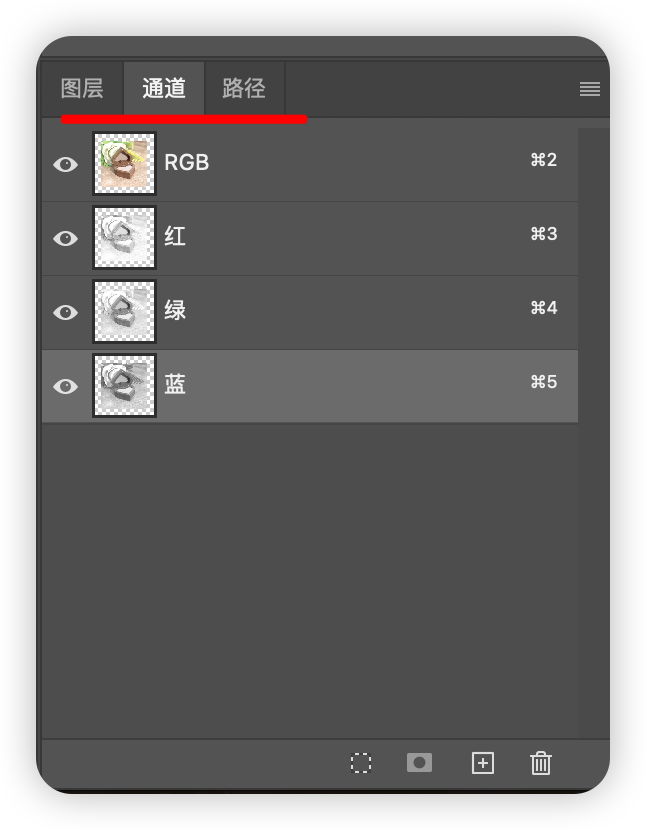This screenshot has height=830, width=646.
Task: Select the 绿 channel name
Action: click(x=175, y=310)
